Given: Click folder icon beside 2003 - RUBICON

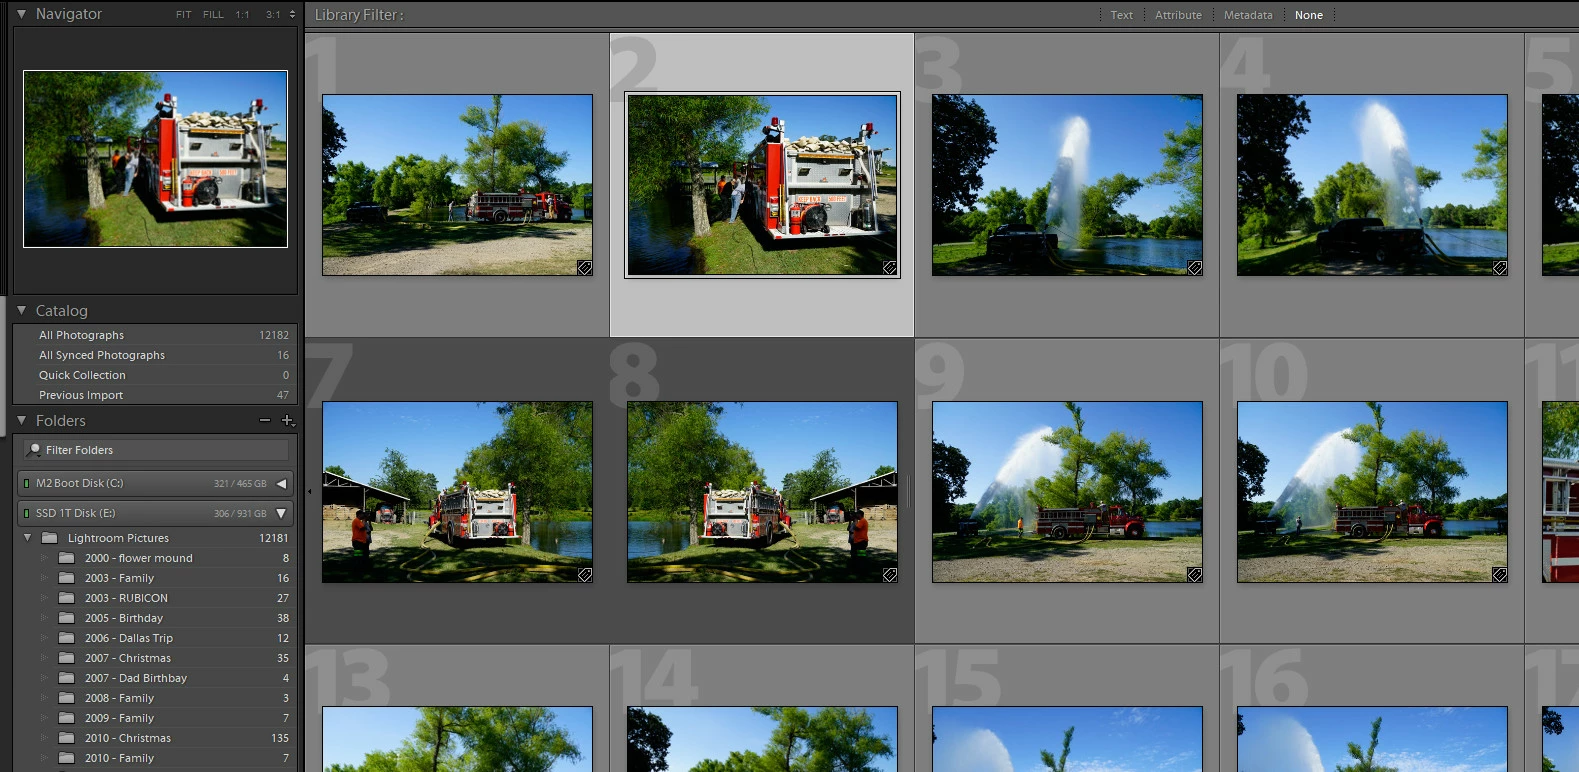Looking at the screenshot, I should point(67,598).
